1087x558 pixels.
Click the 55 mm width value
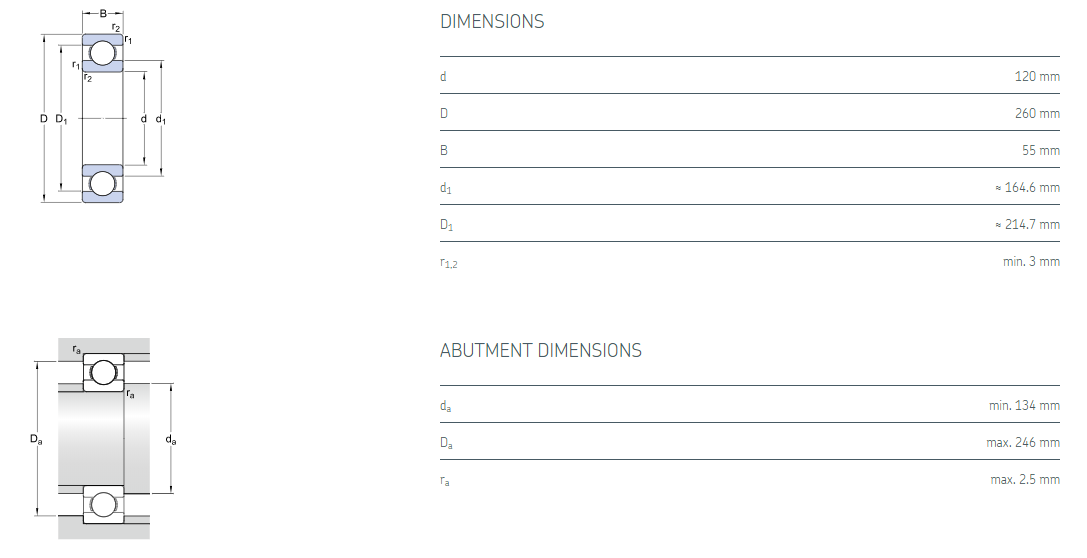click(x=1040, y=150)
